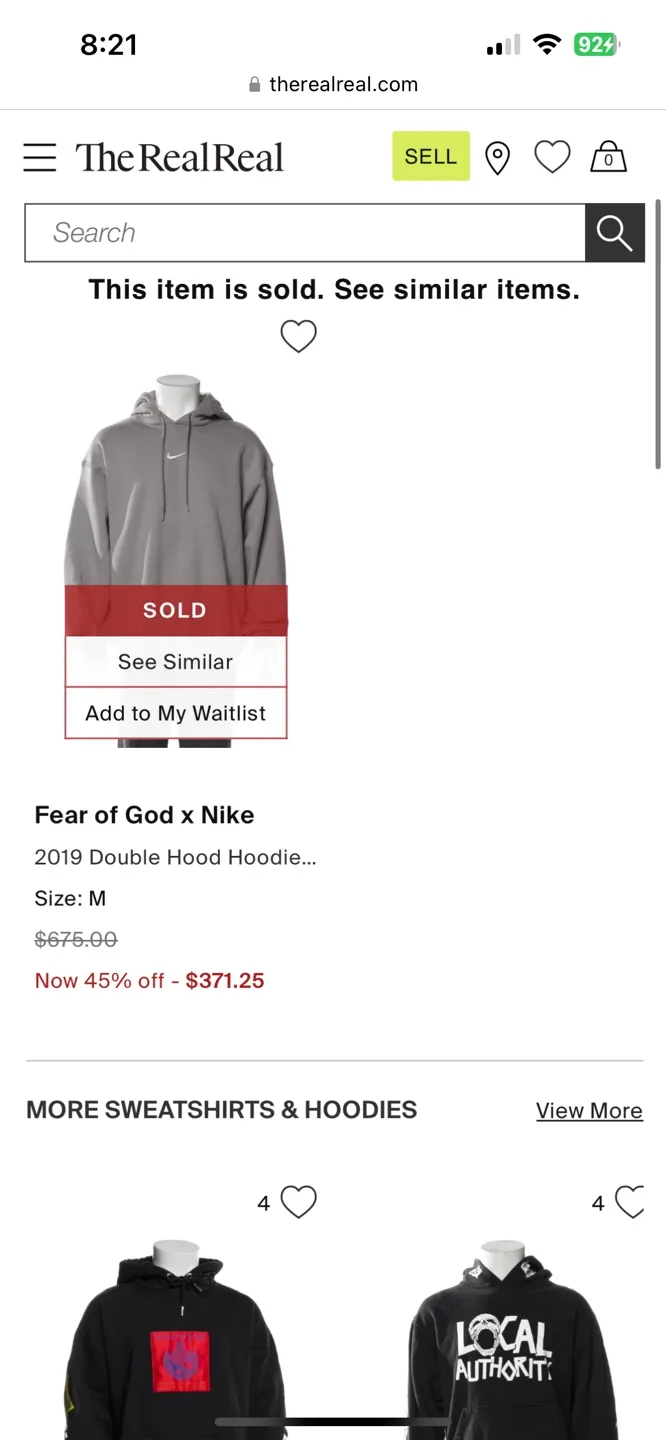View More sweatshirts and hoodies
Viewport: 666px width, 1440px height.
click(589, 1110)
